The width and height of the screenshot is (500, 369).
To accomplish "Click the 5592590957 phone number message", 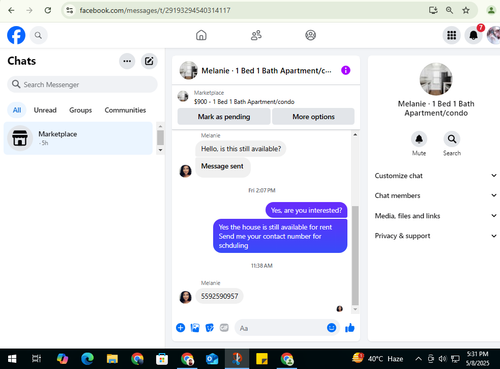I will pos(219,296).
